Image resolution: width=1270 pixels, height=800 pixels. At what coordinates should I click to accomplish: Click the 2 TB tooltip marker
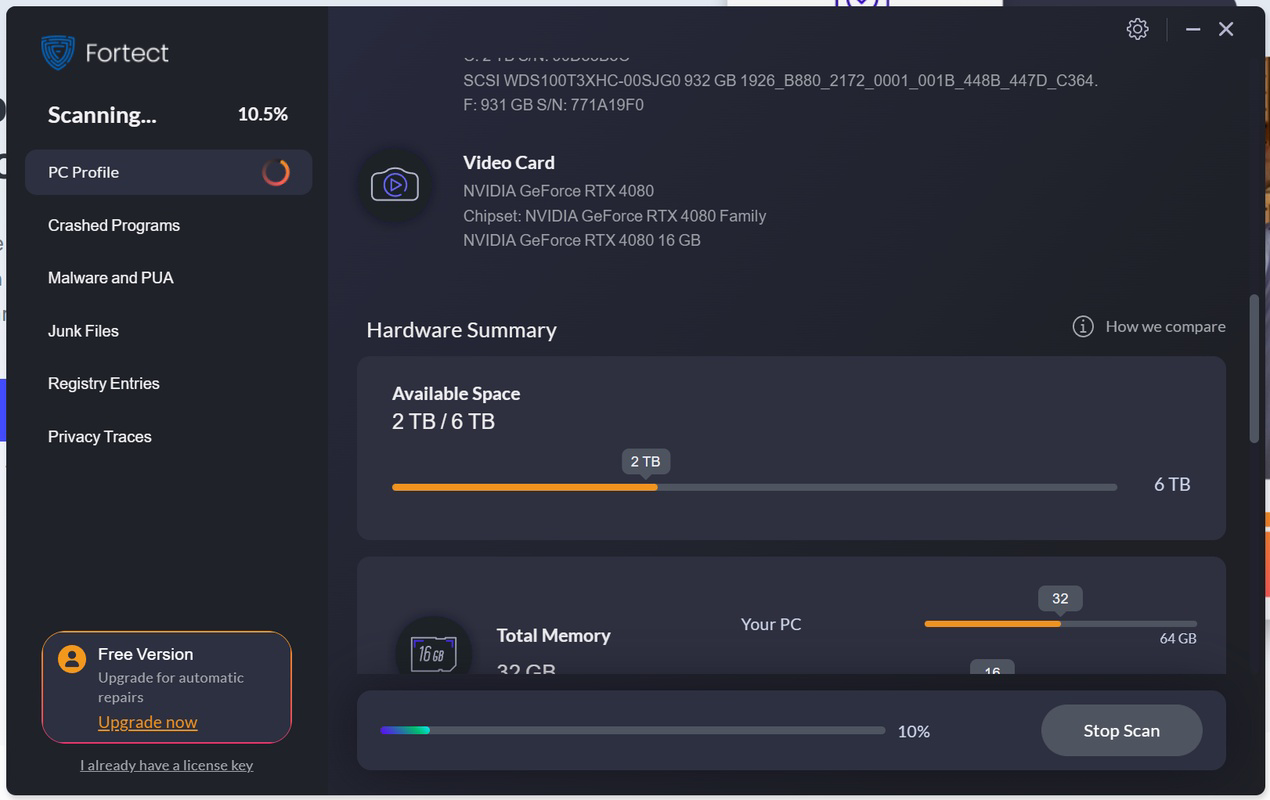(x=645, y=461)
